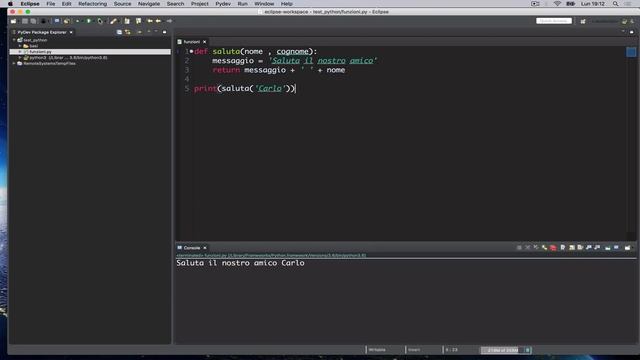Maximize the PyDev Package Explorer view
Image resolution: width=640 pixels, height=360 pixels.
pos(164,32)
